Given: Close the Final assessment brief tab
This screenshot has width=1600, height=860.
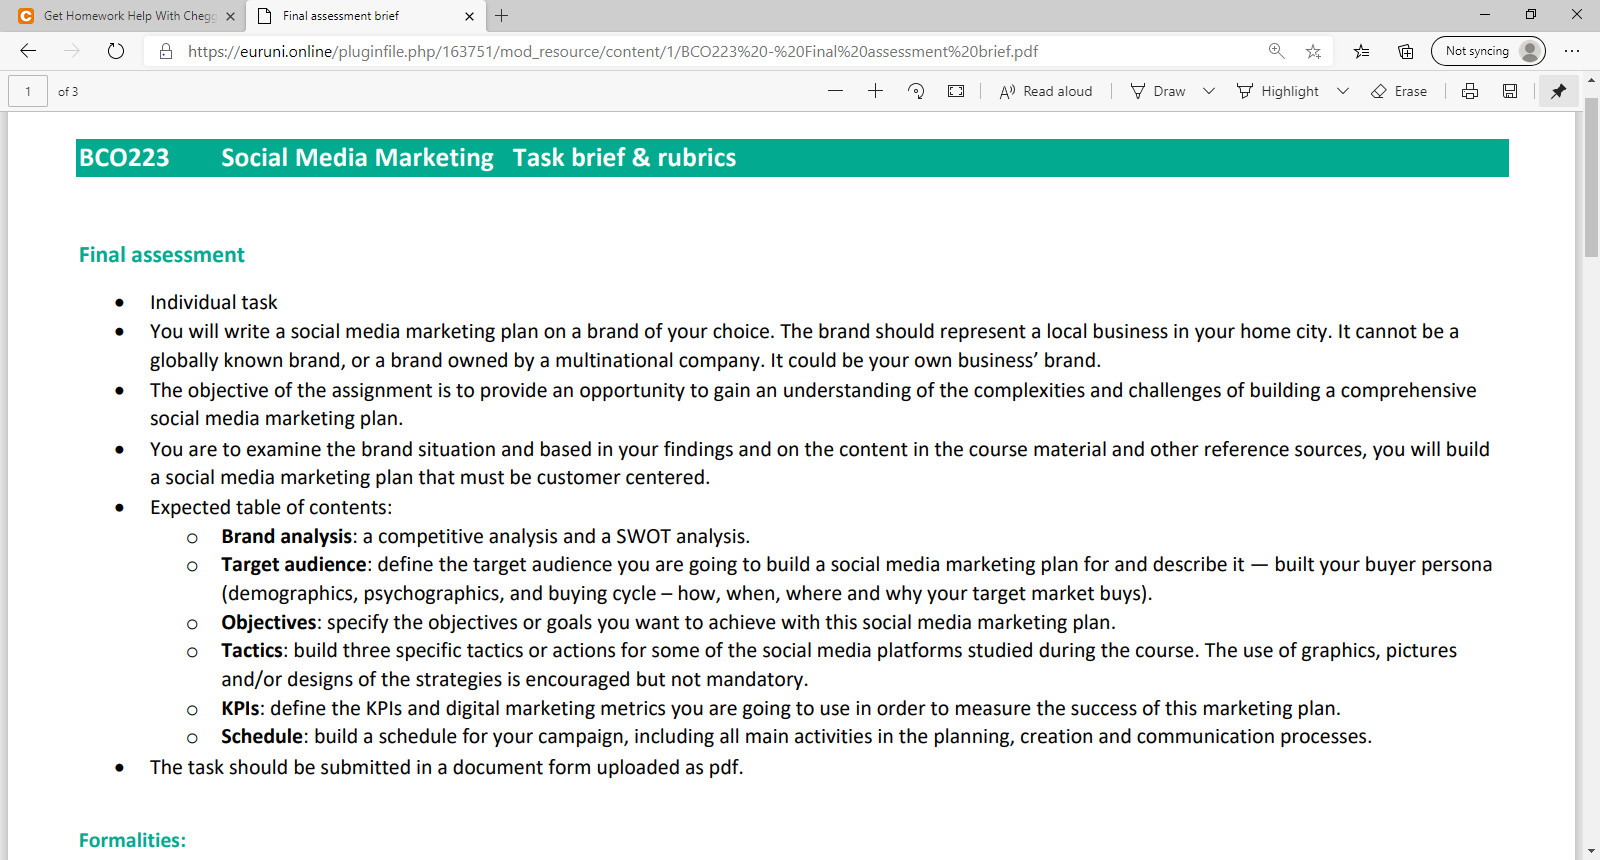Looking at the screenshot, I should (x=469, y=16).
